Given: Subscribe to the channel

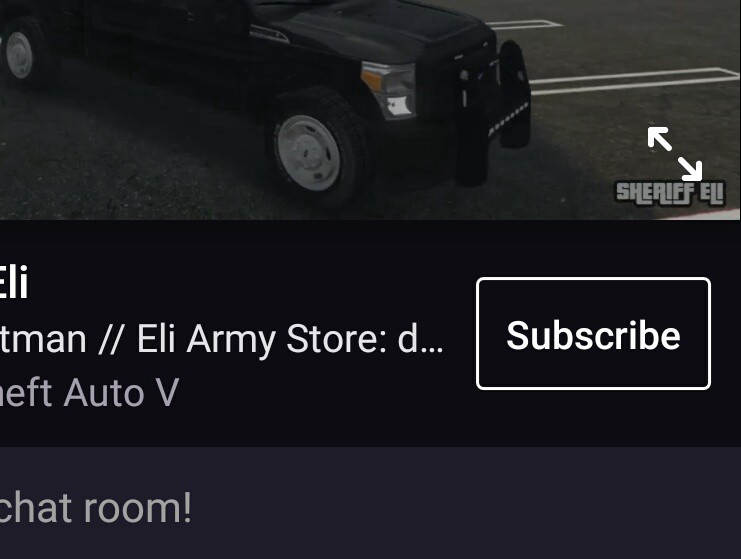Looking at the screenshot, I should tap(594, 334).
